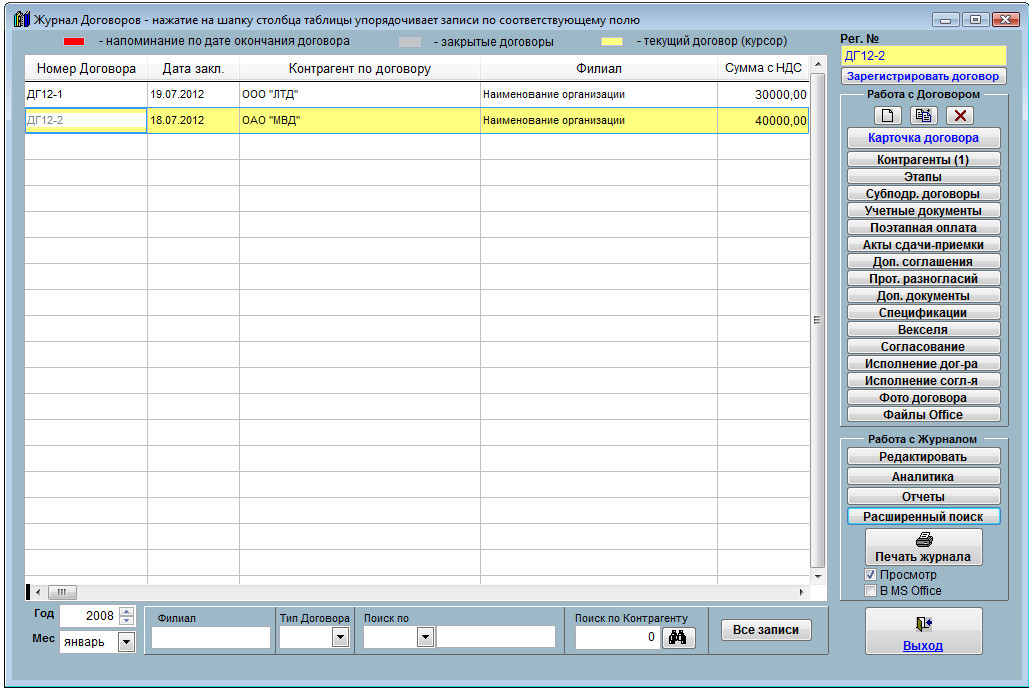Click the horizontal scrollbar right arrow
The image size is (1029, 689).
click(x=801, y=593)
